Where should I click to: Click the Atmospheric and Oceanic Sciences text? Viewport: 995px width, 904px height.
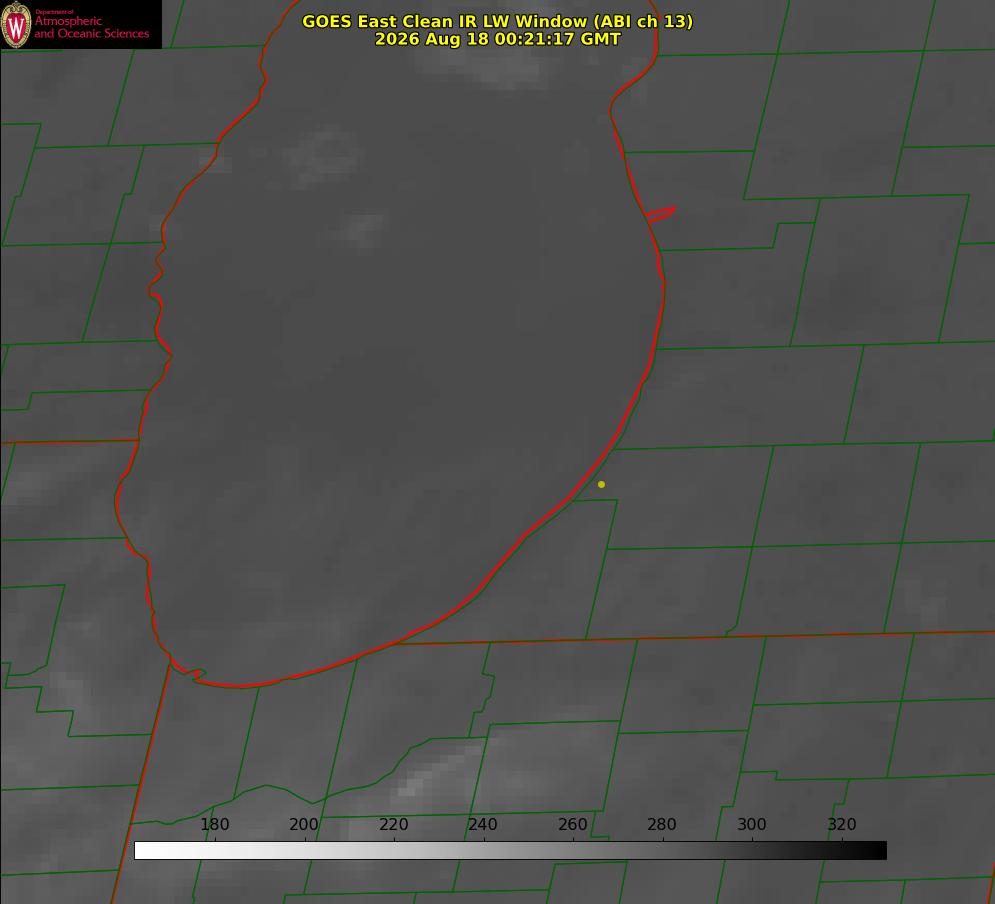click(x=91, y=27)
